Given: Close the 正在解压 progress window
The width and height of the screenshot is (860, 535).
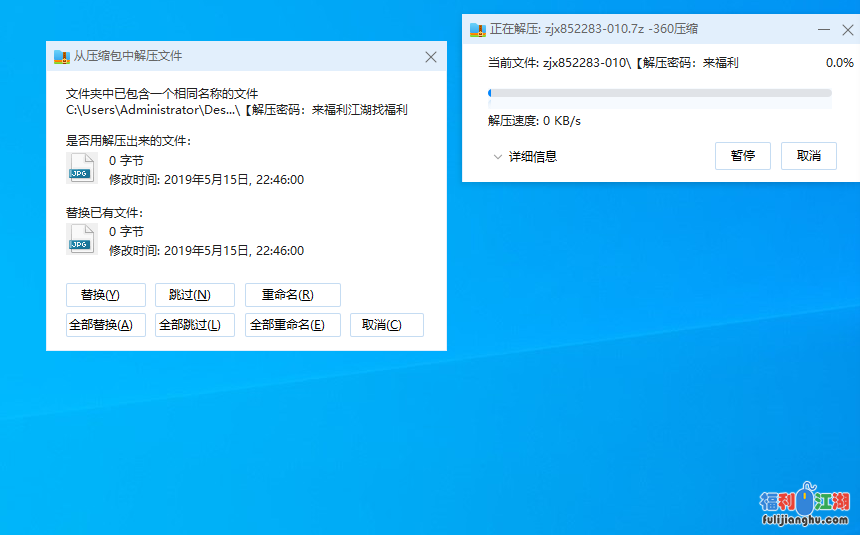Looking at the screenshot, I should click(x=847, y=30).
